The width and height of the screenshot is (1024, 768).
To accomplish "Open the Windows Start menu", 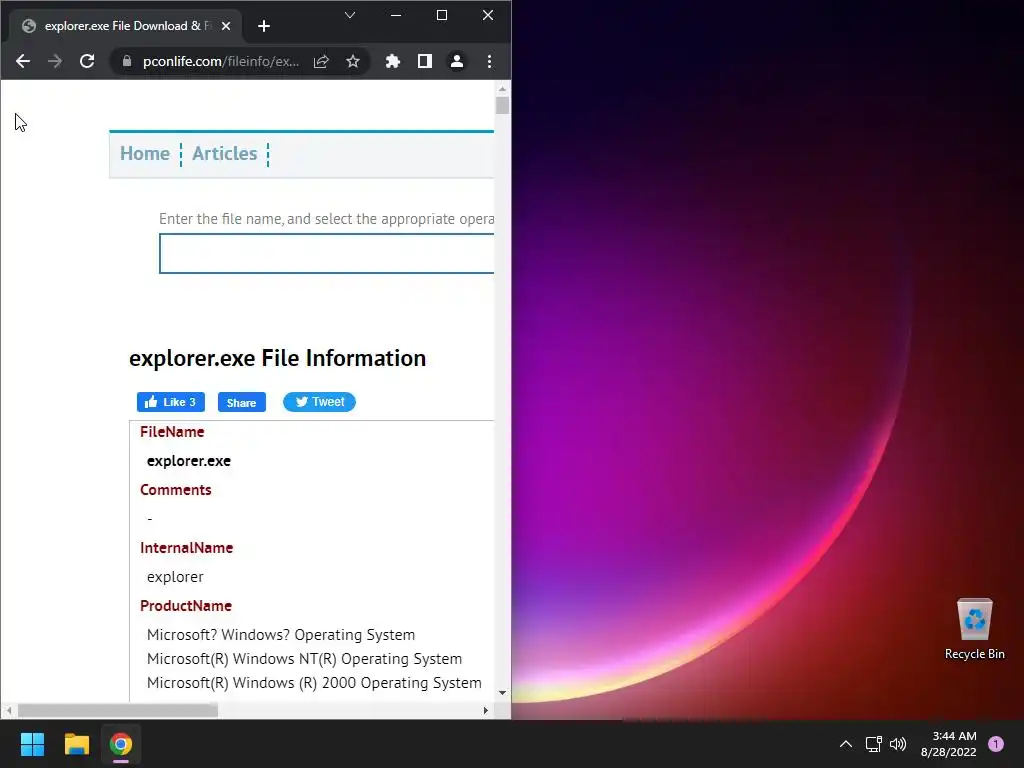I will 32,744.
